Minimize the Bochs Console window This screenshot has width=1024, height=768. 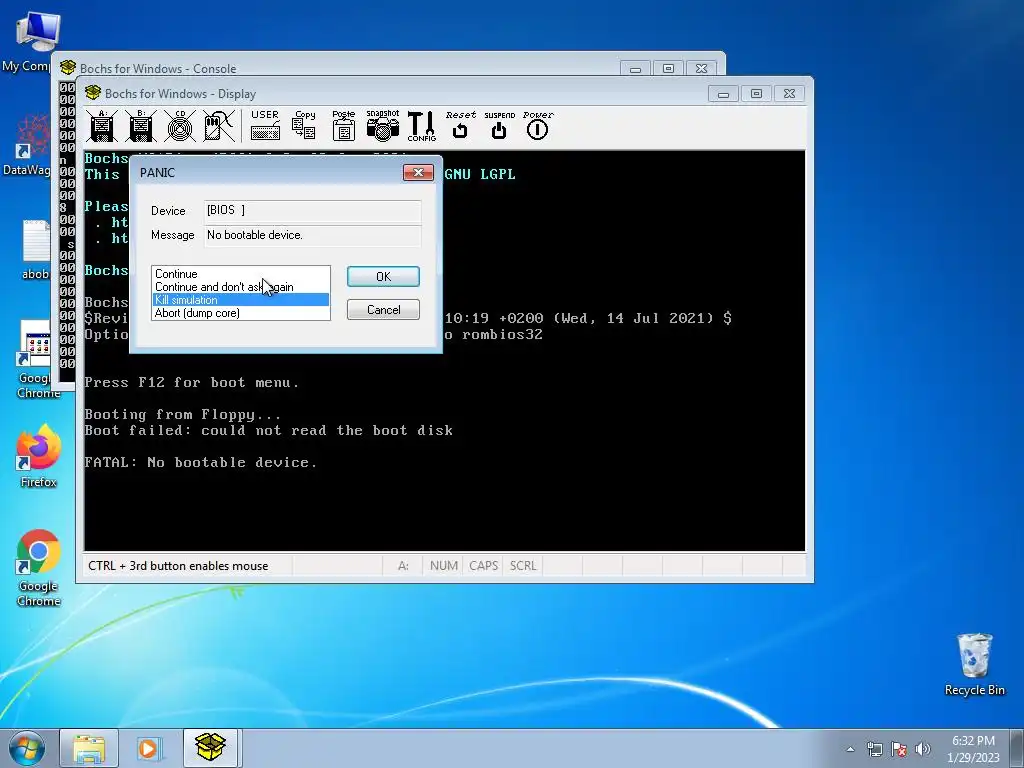click(635, 68)
